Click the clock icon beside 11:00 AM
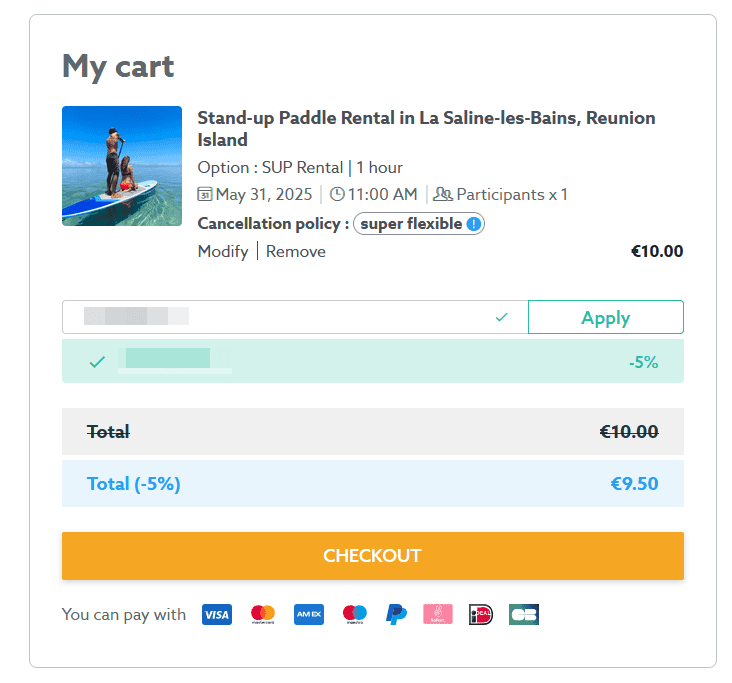Viewport: 732px width, 683px height. 337,194
